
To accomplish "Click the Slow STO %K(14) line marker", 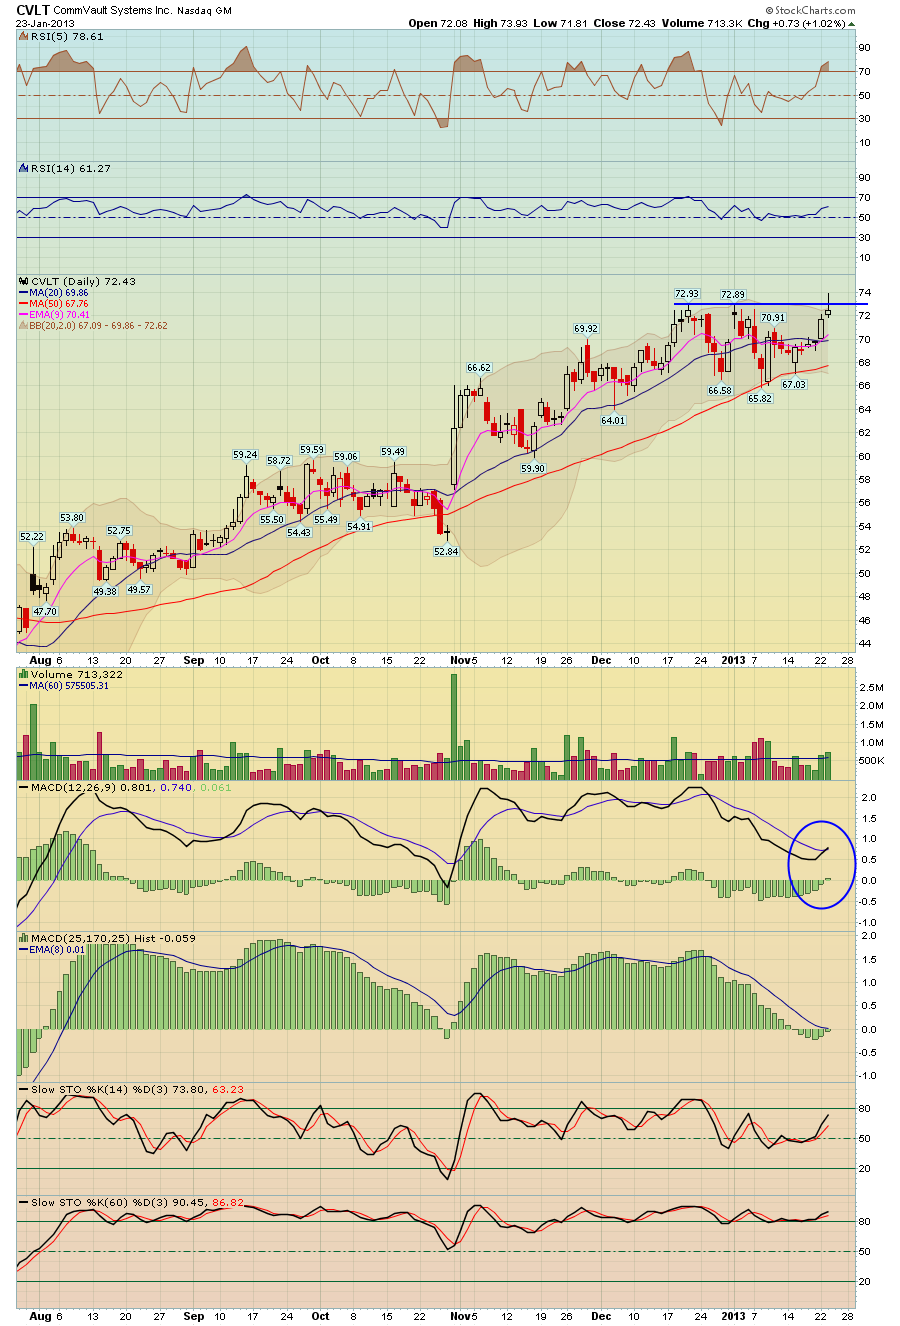I will (24, 1089).
